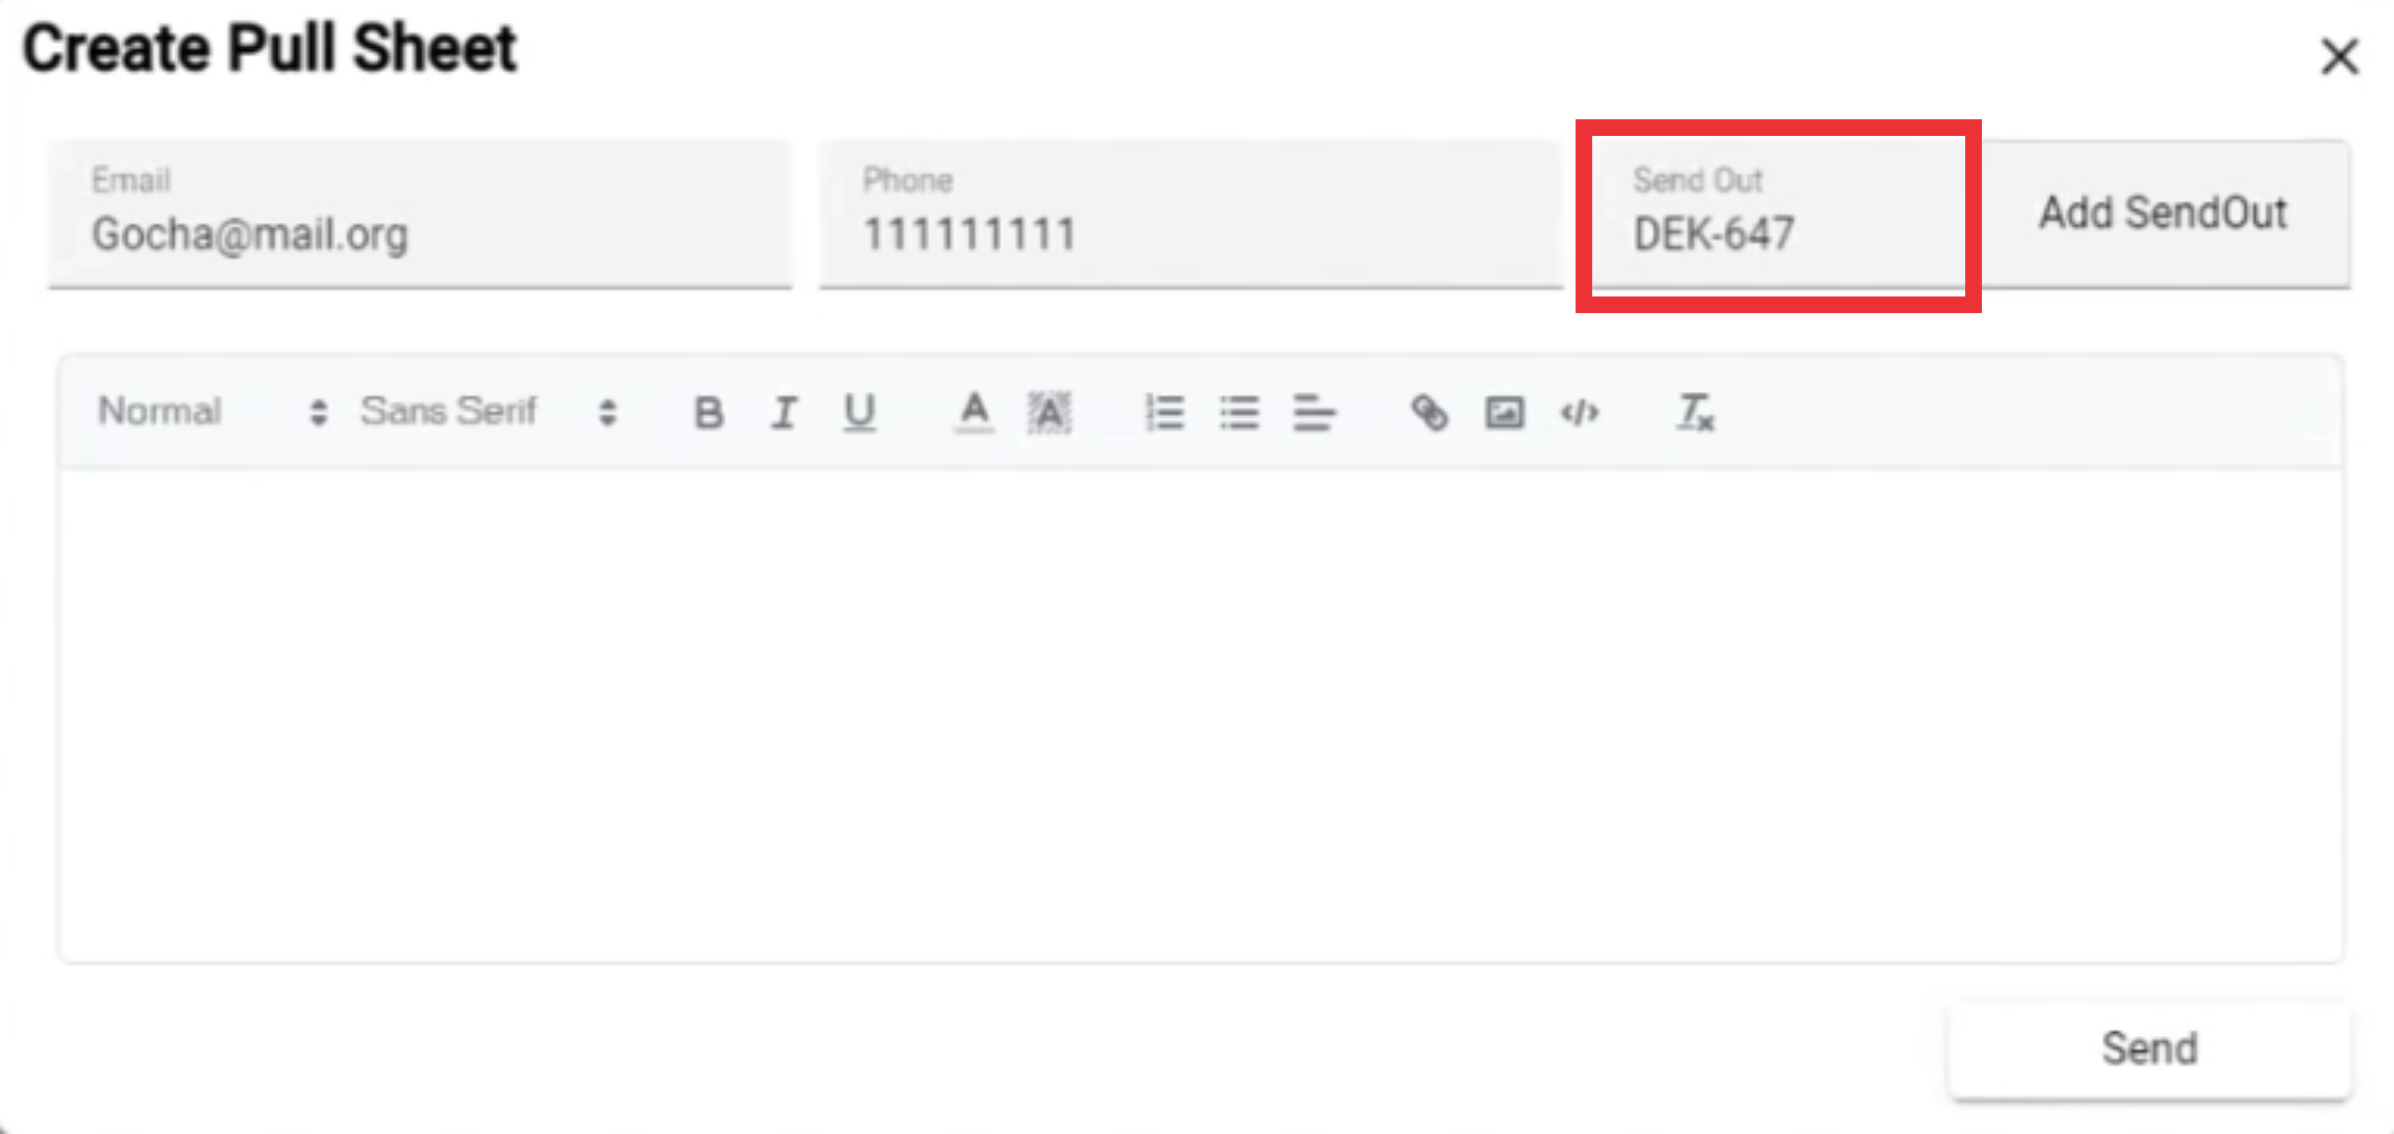Toggle underline text formatting

pyautogui.click(x=859, y=412)
